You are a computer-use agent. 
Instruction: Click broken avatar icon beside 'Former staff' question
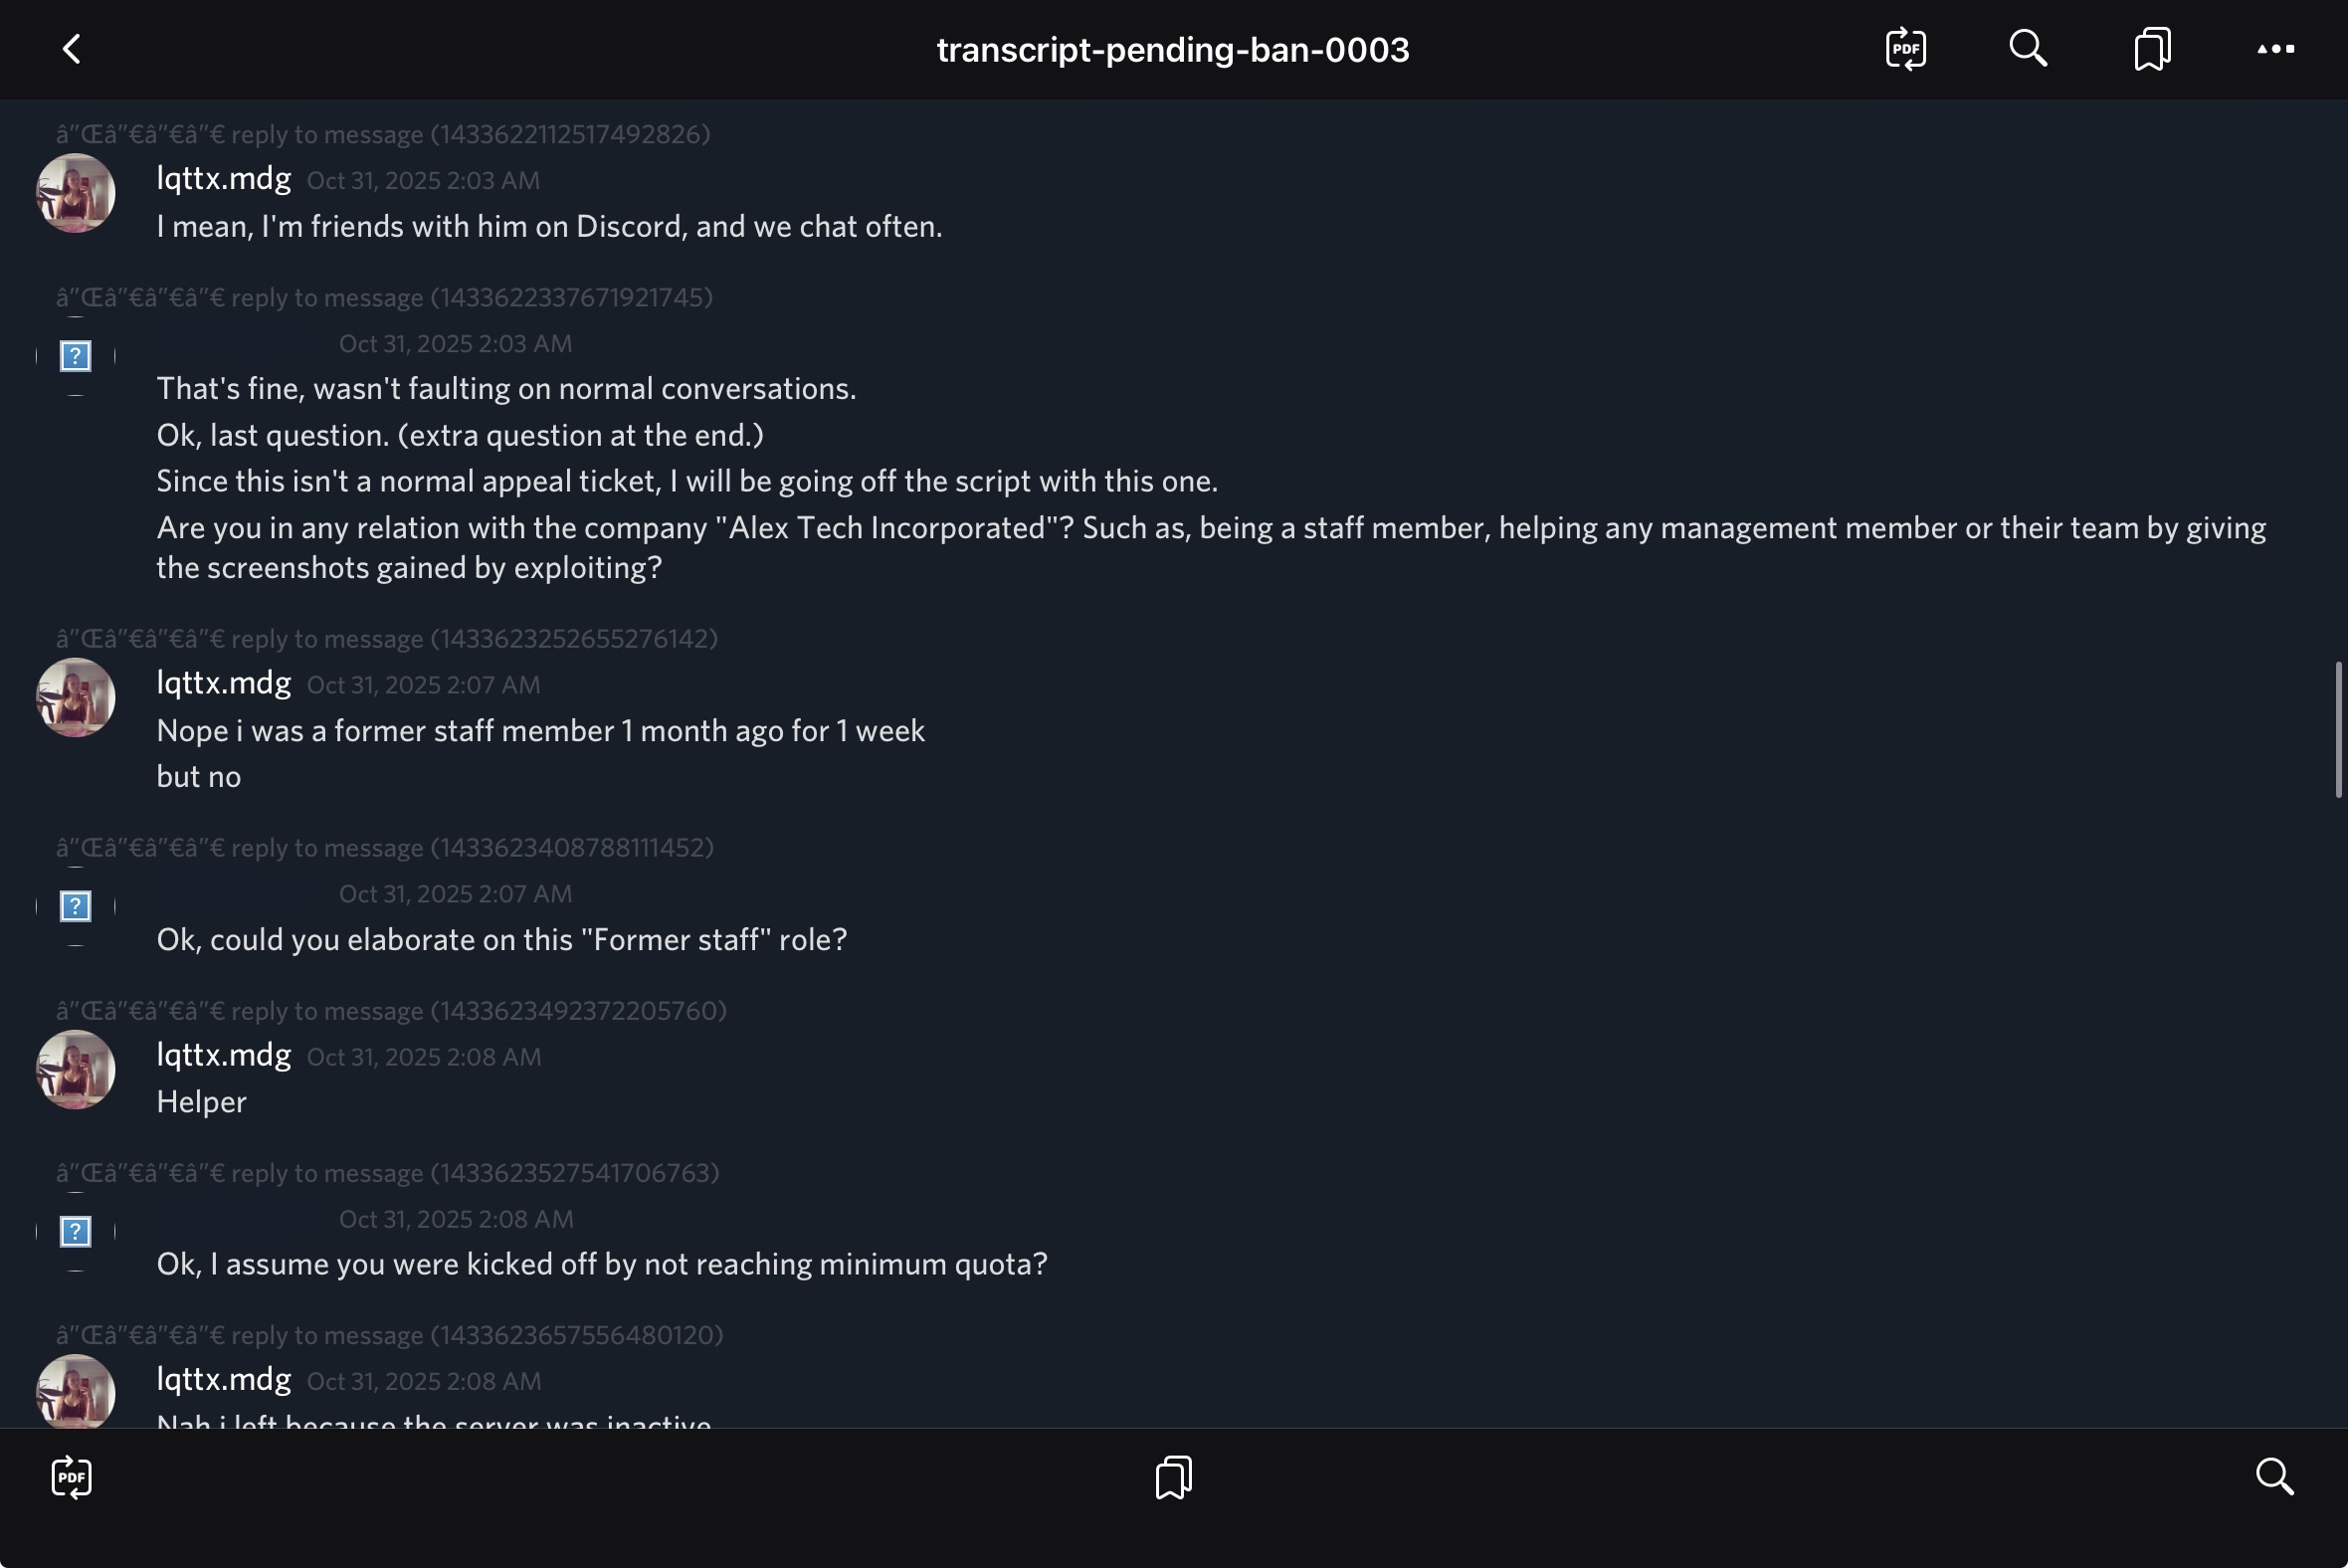76,907
